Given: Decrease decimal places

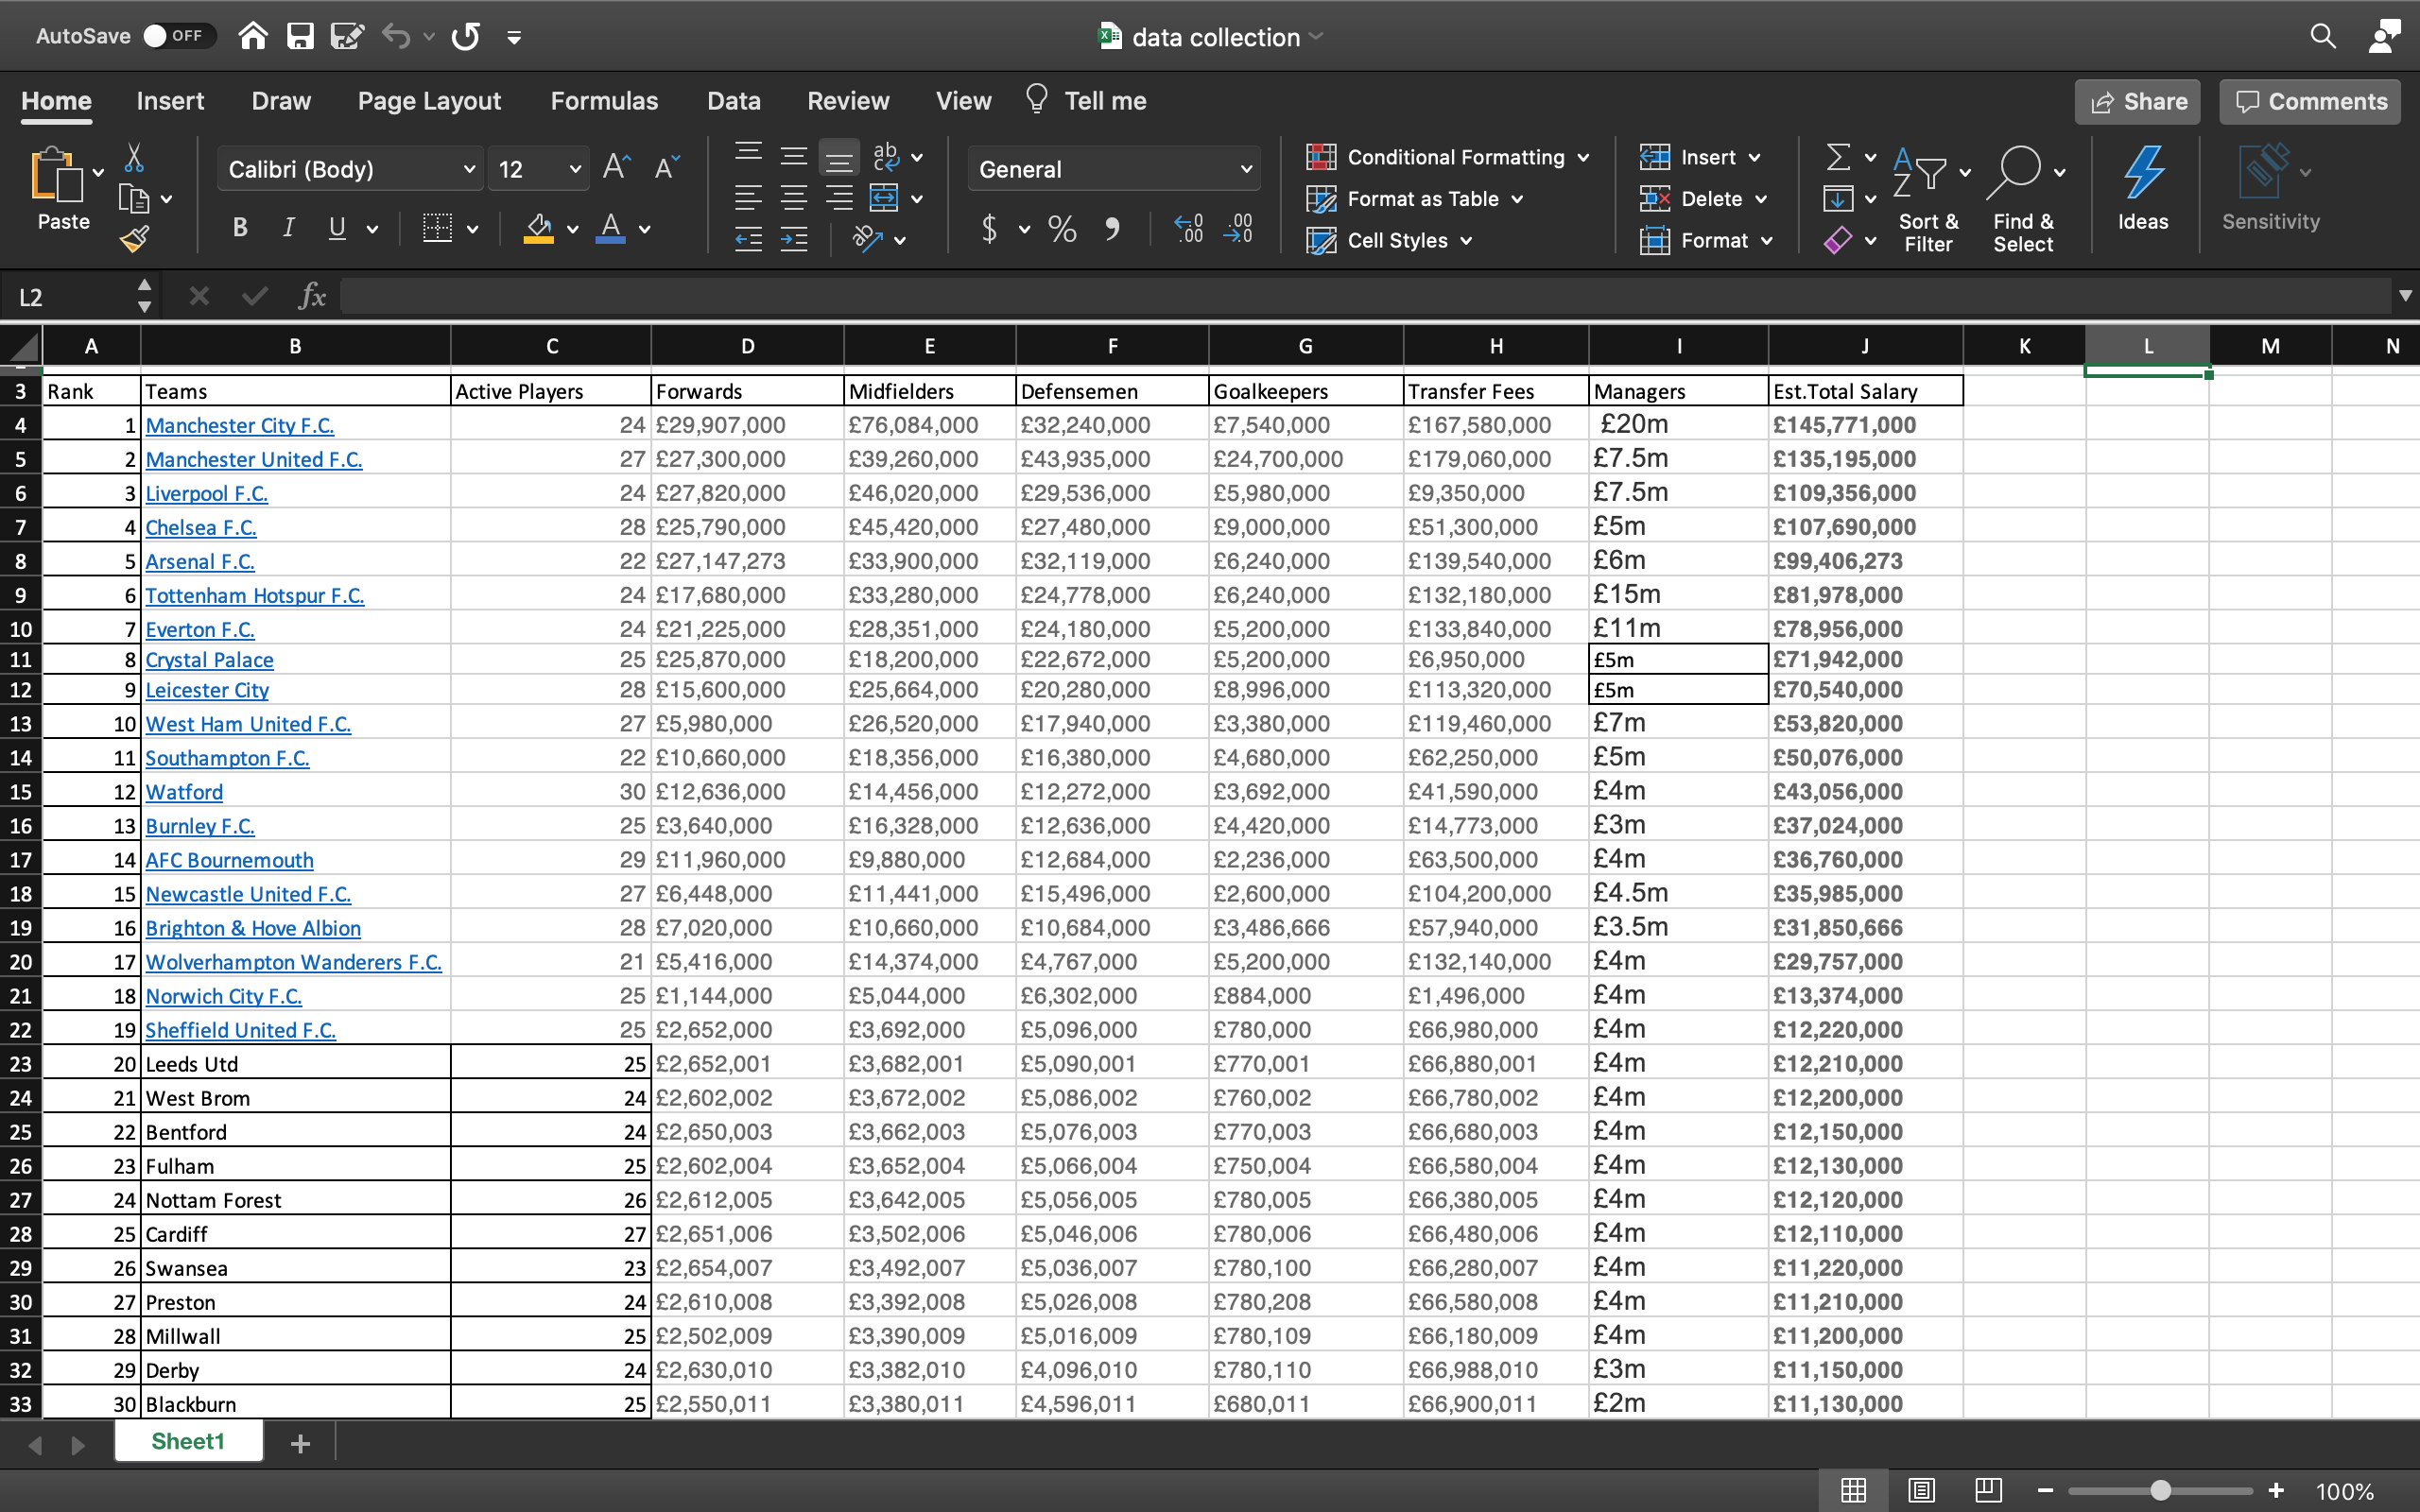Looking at the screenshot, I should [x=1239, y=229].
